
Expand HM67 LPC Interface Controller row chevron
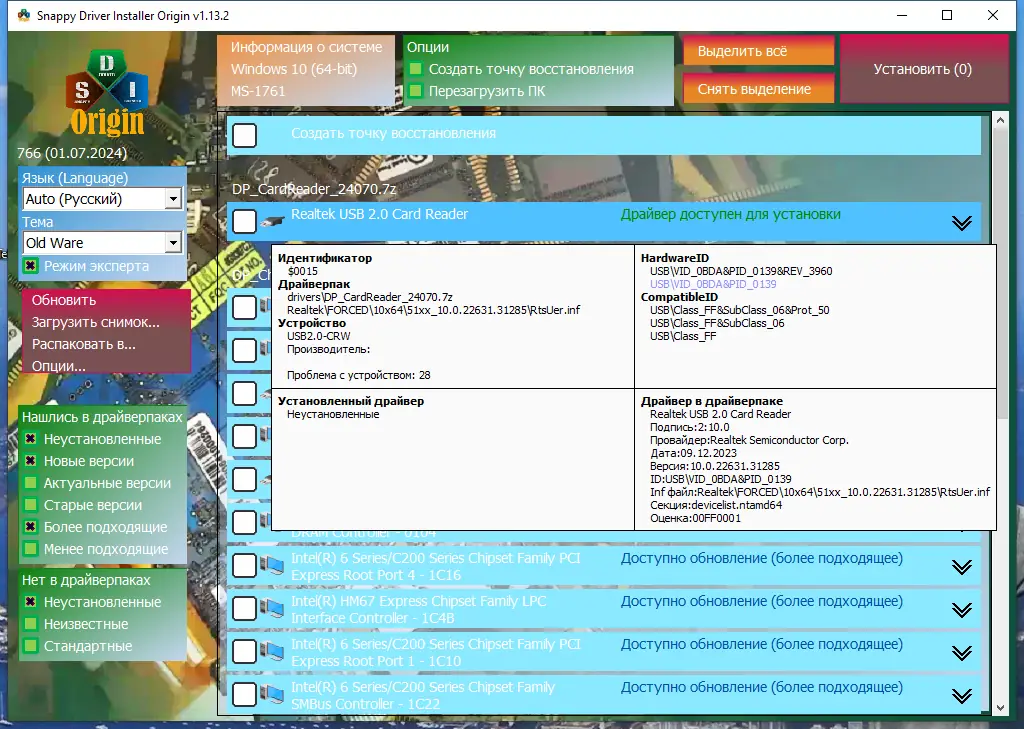(x=961, y=610)
